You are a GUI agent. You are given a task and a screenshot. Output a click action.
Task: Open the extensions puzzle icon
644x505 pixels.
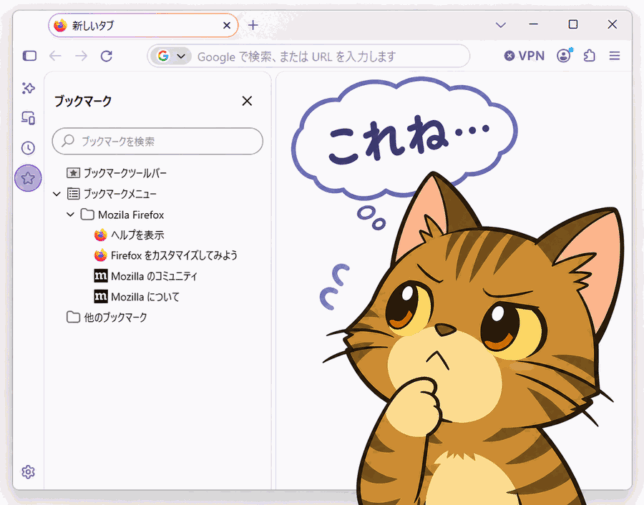[589, 55]
